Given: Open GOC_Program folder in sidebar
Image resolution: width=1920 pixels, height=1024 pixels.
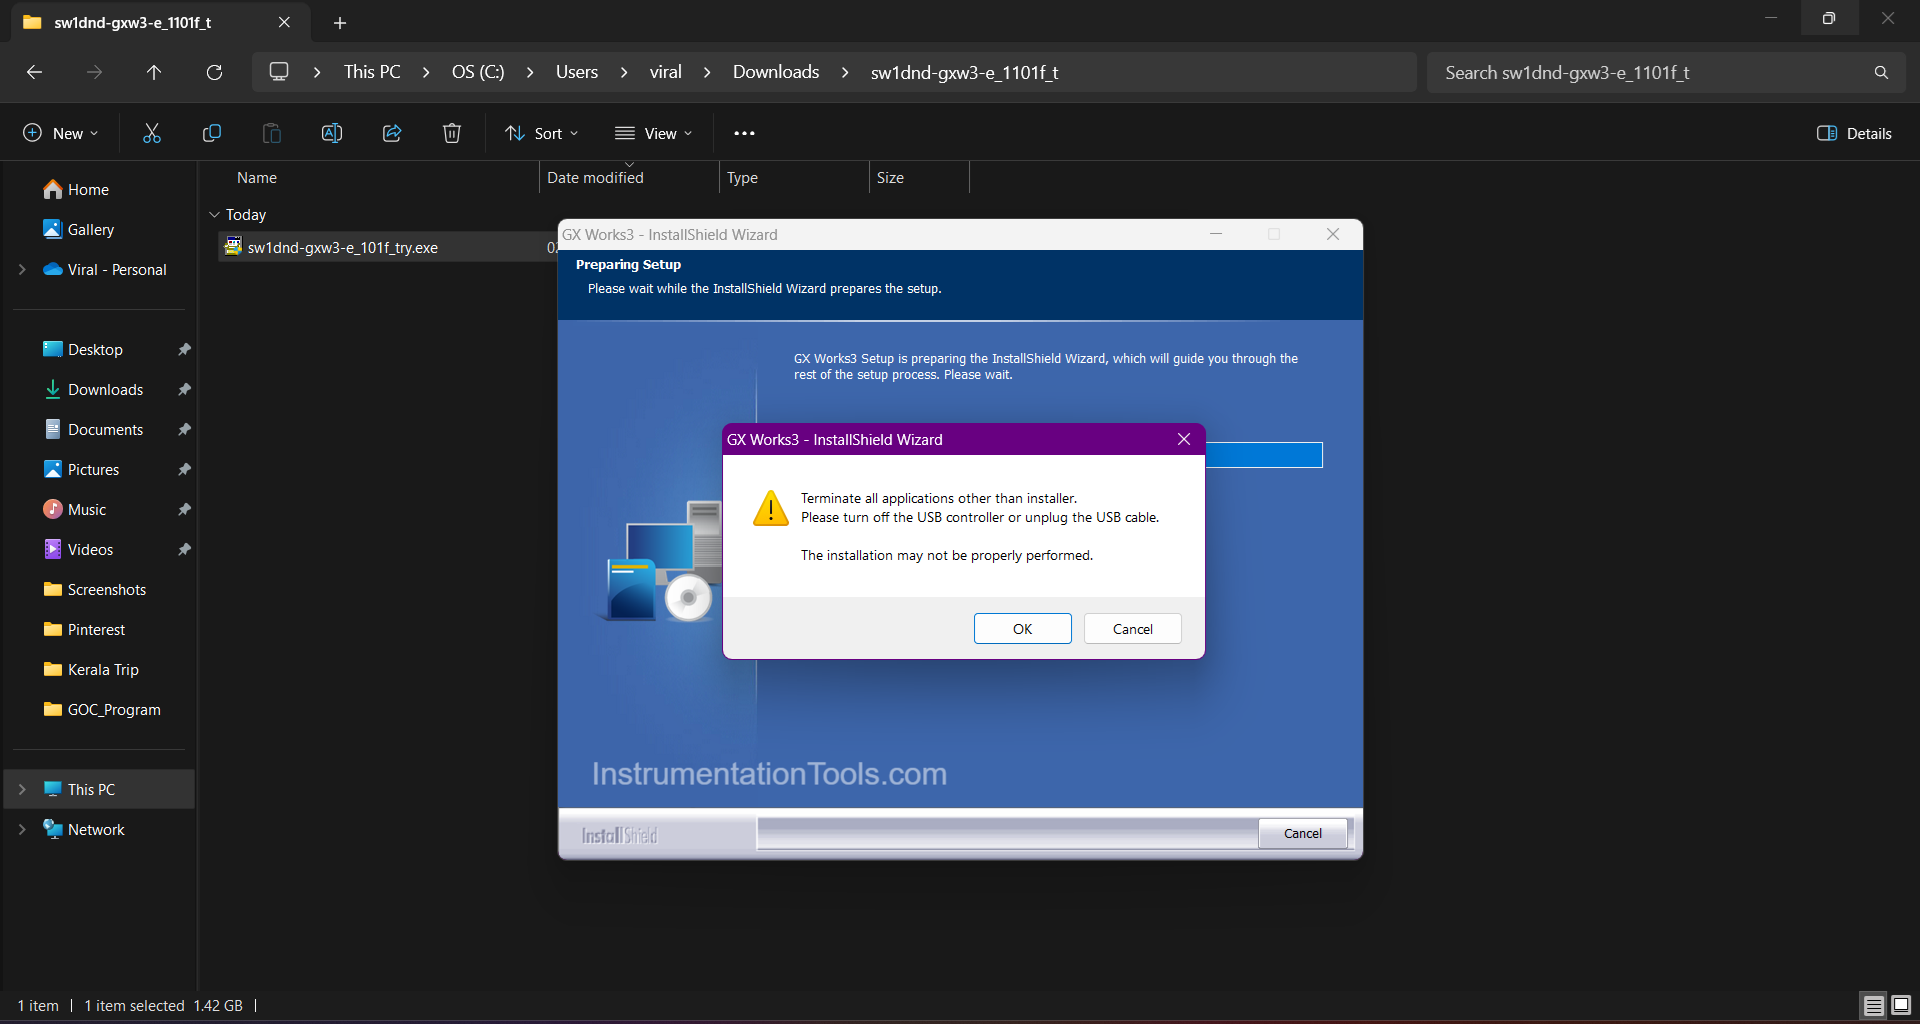Looking at the screenshot, I should (102, 709).
